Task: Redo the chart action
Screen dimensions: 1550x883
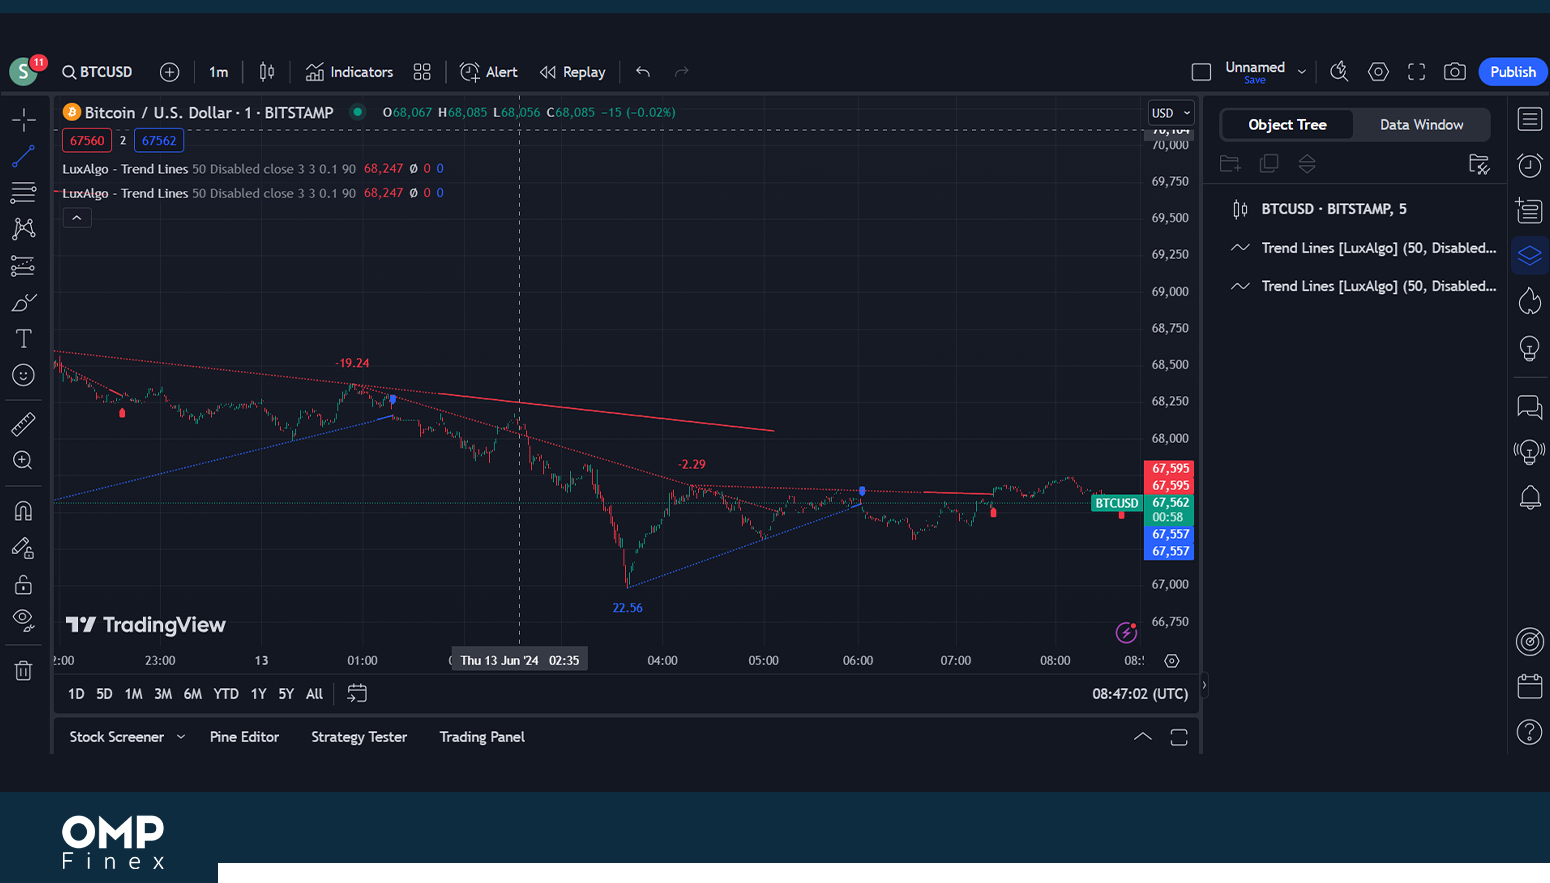Action: pyautogui.click(x=682, y=72)
